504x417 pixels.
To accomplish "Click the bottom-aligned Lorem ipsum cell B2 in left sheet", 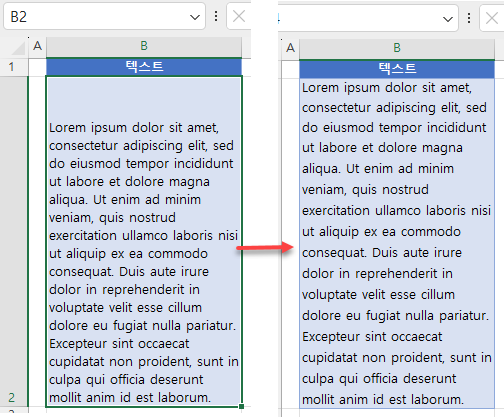I will [144, 241].
